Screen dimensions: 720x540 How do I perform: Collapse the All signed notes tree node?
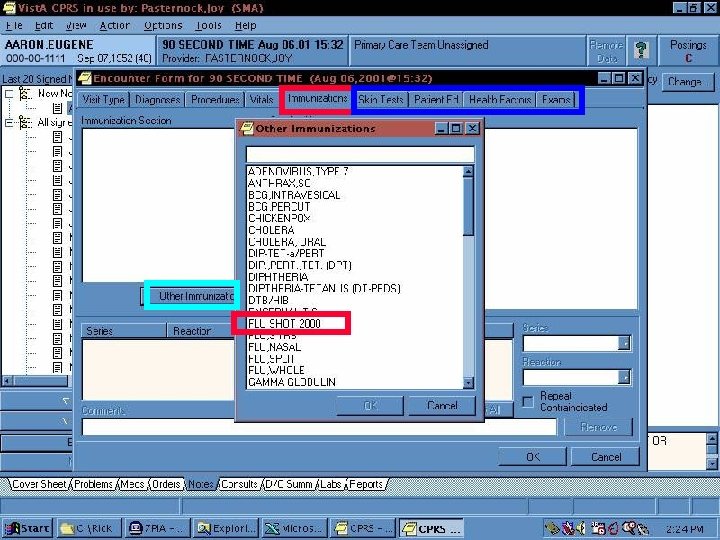(9, 123)
